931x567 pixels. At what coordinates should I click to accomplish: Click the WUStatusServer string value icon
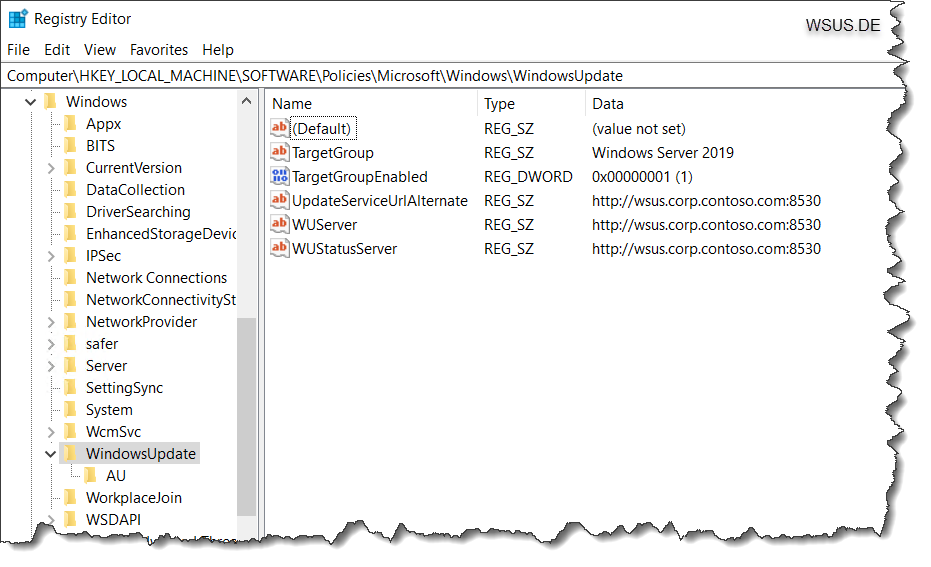pyautogui.click(x=280, y=248)
